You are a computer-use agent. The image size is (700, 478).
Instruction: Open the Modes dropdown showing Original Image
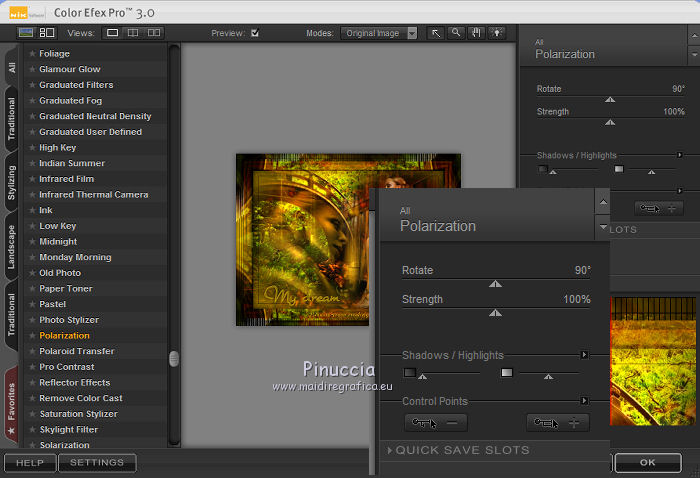pyautogui.click(x=380, y=33)
